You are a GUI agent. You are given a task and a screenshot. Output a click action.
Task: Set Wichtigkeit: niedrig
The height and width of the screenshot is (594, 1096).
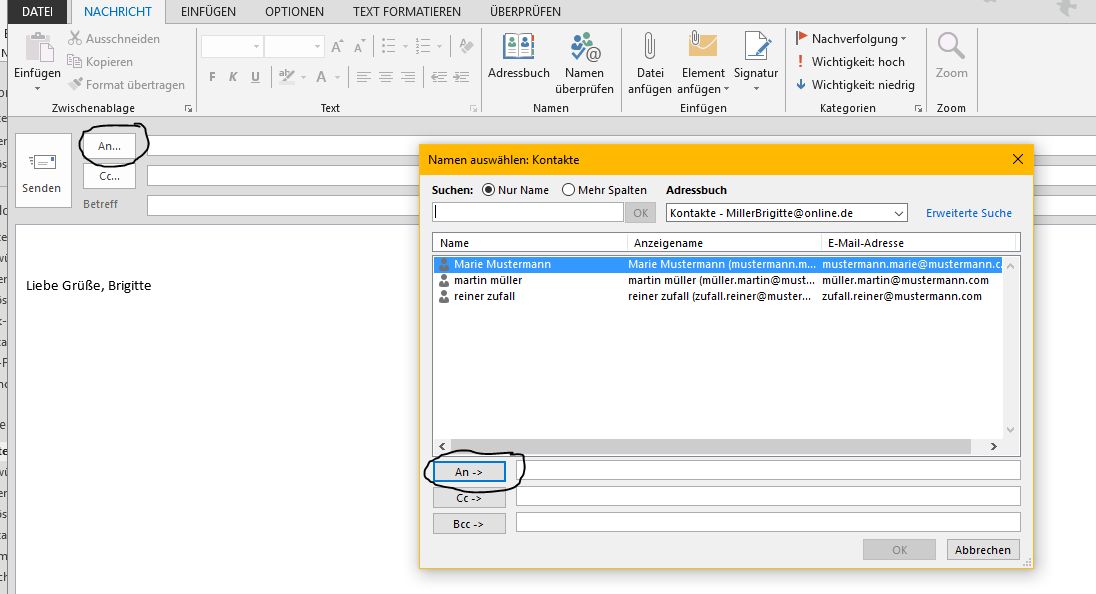[855, 85]
